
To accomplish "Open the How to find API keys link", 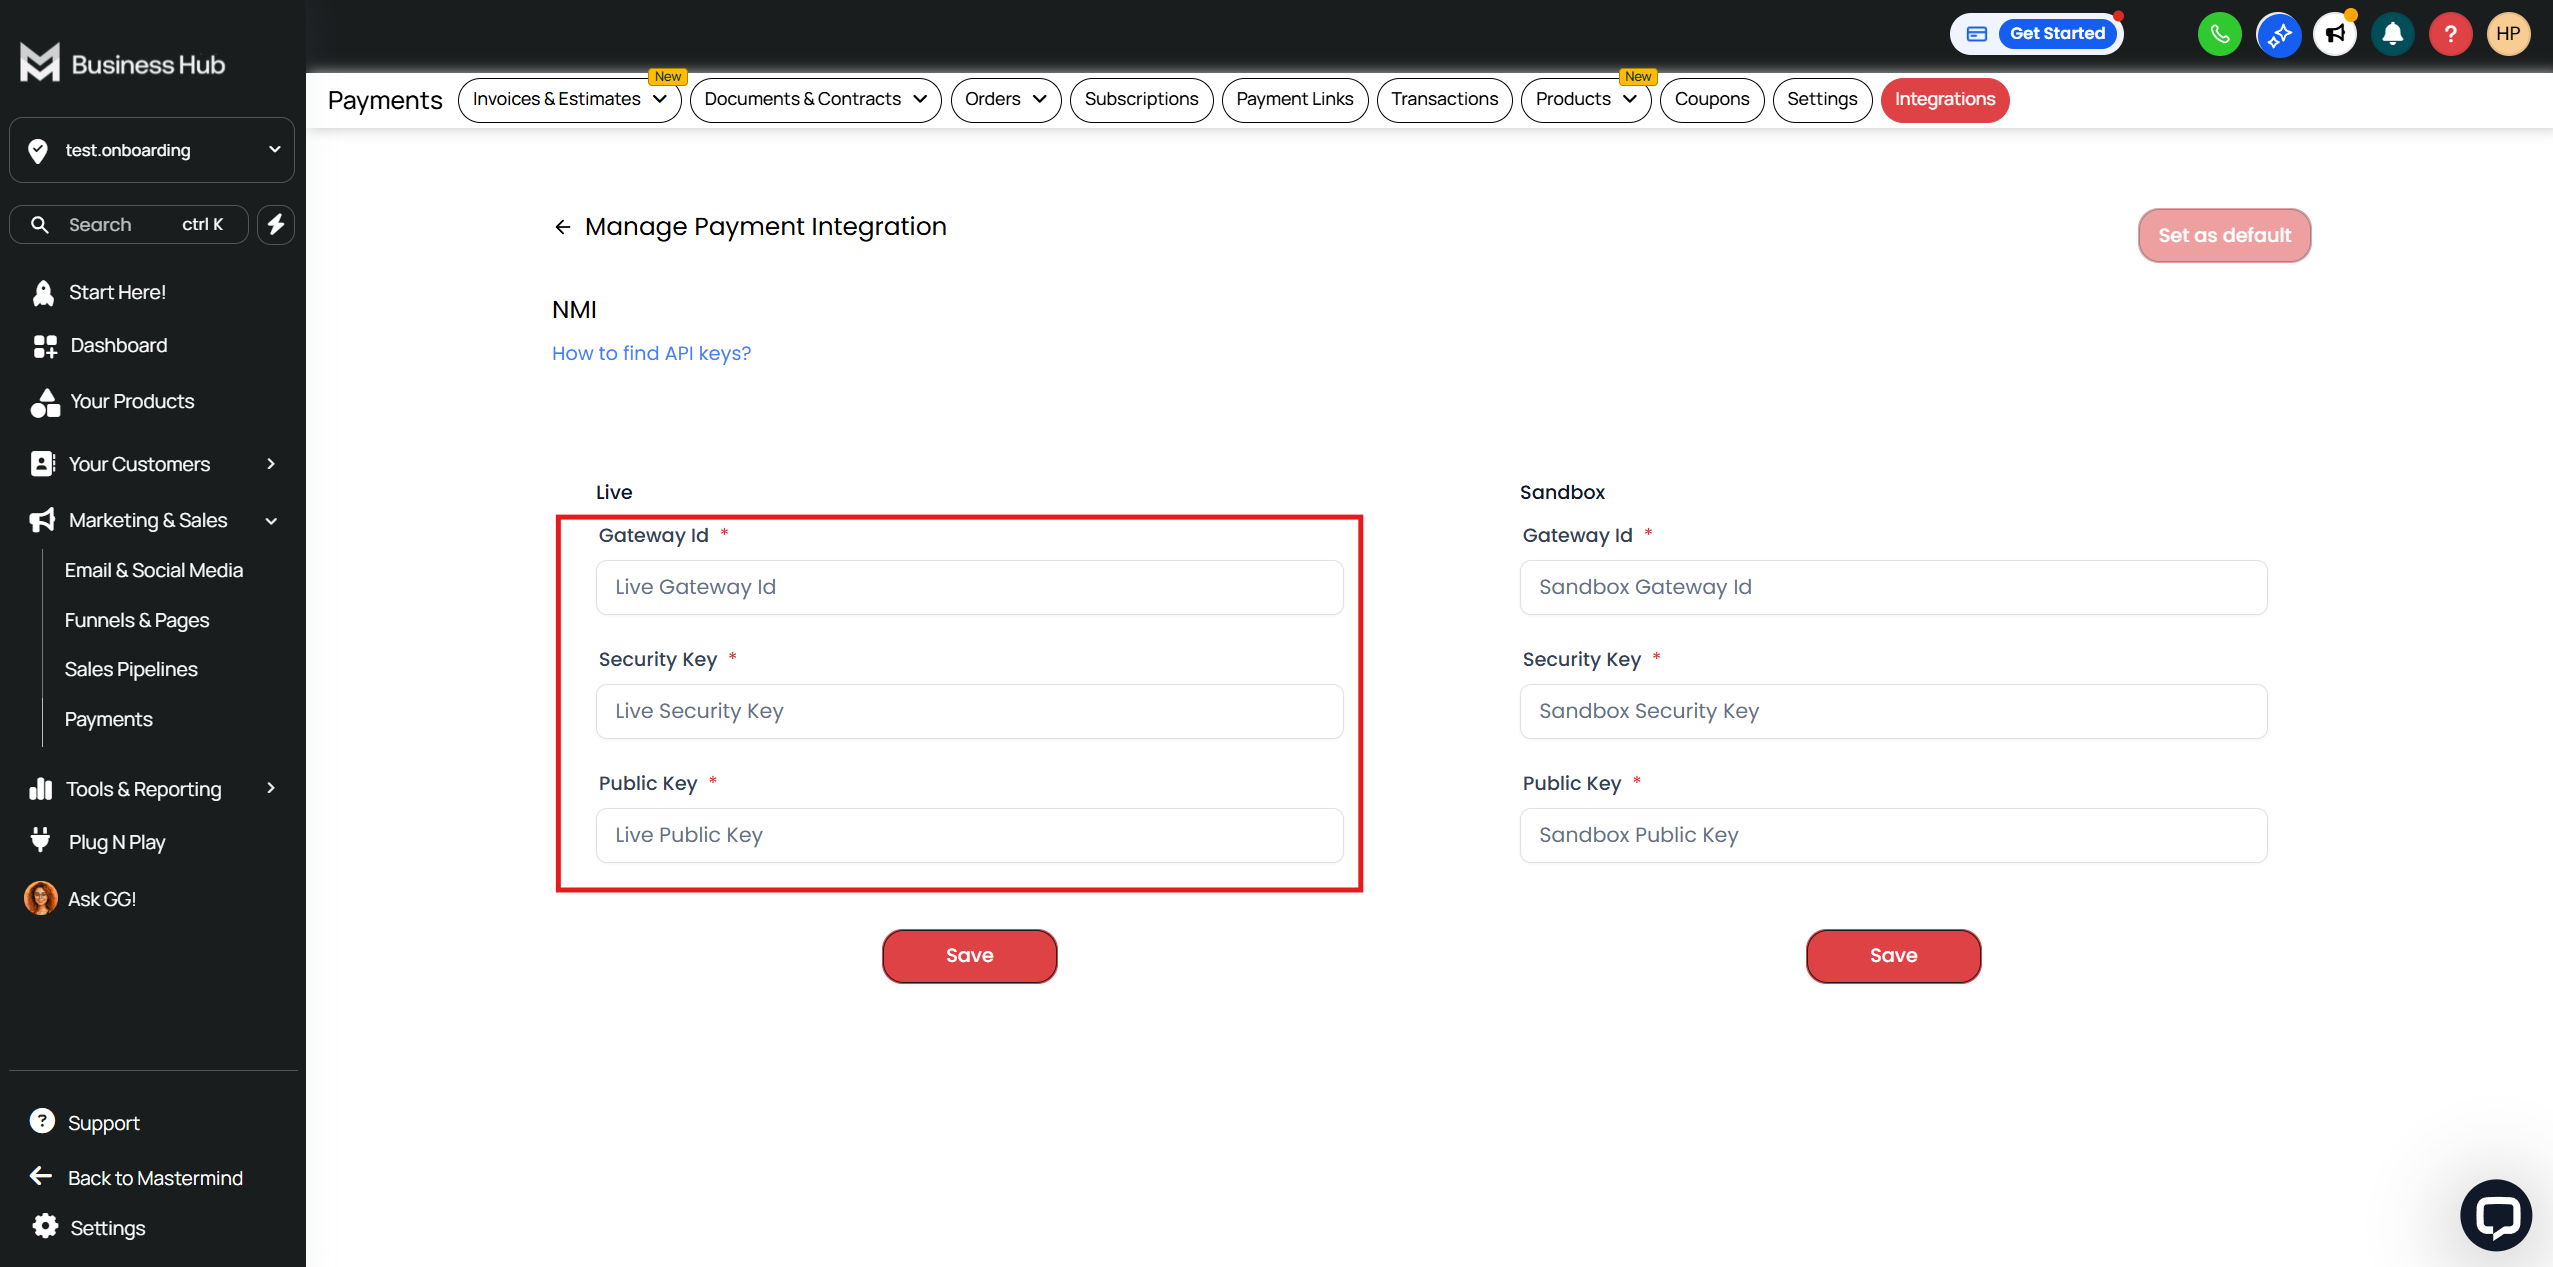I will point(651,354).
